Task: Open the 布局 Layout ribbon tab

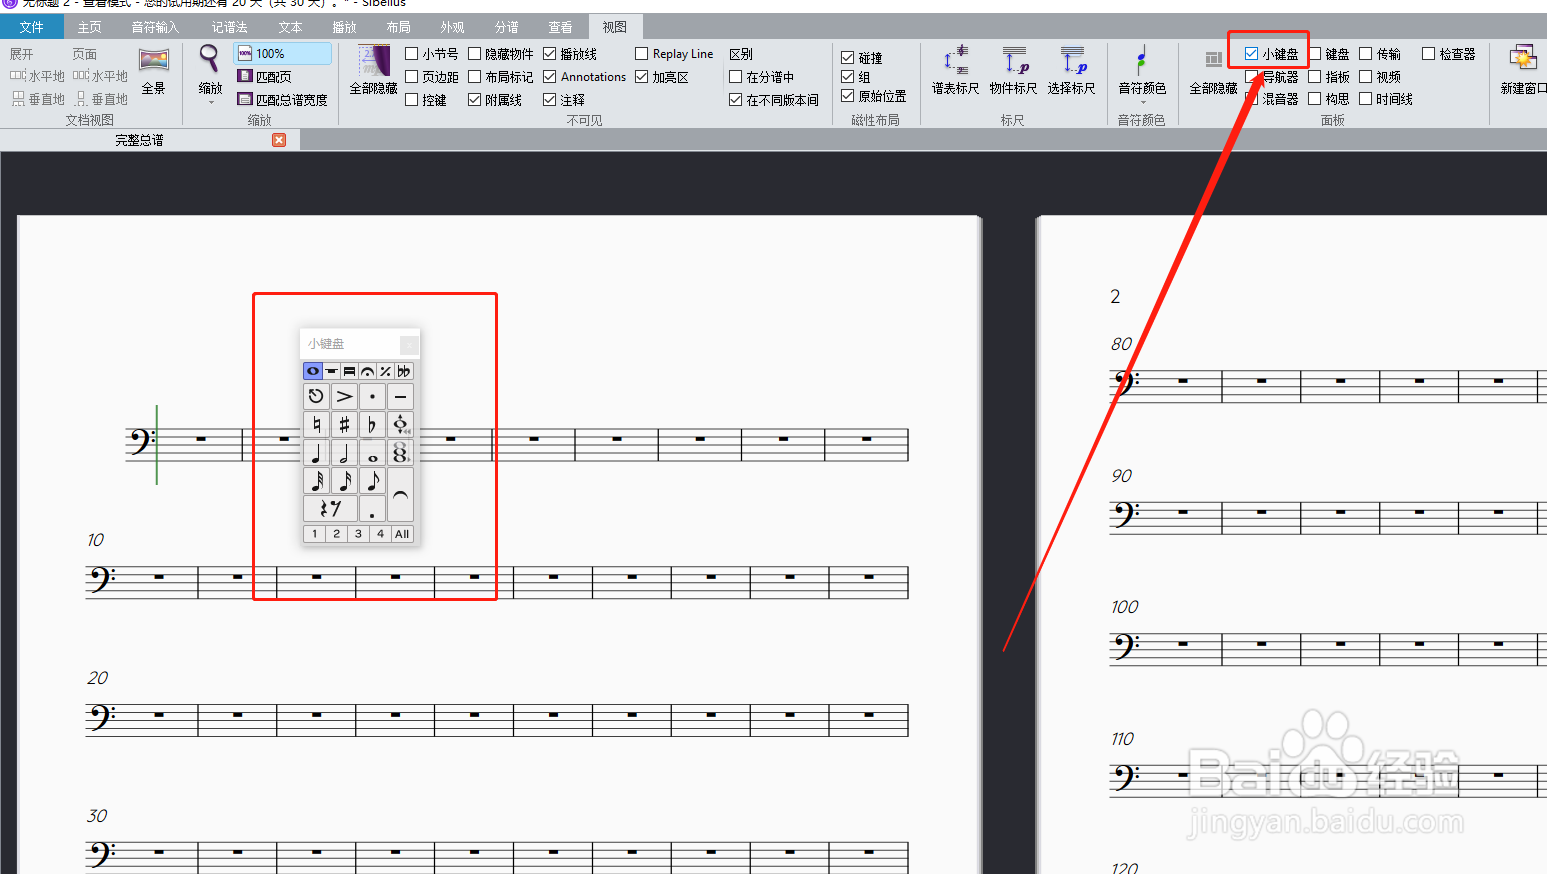Action: point(398,27)
